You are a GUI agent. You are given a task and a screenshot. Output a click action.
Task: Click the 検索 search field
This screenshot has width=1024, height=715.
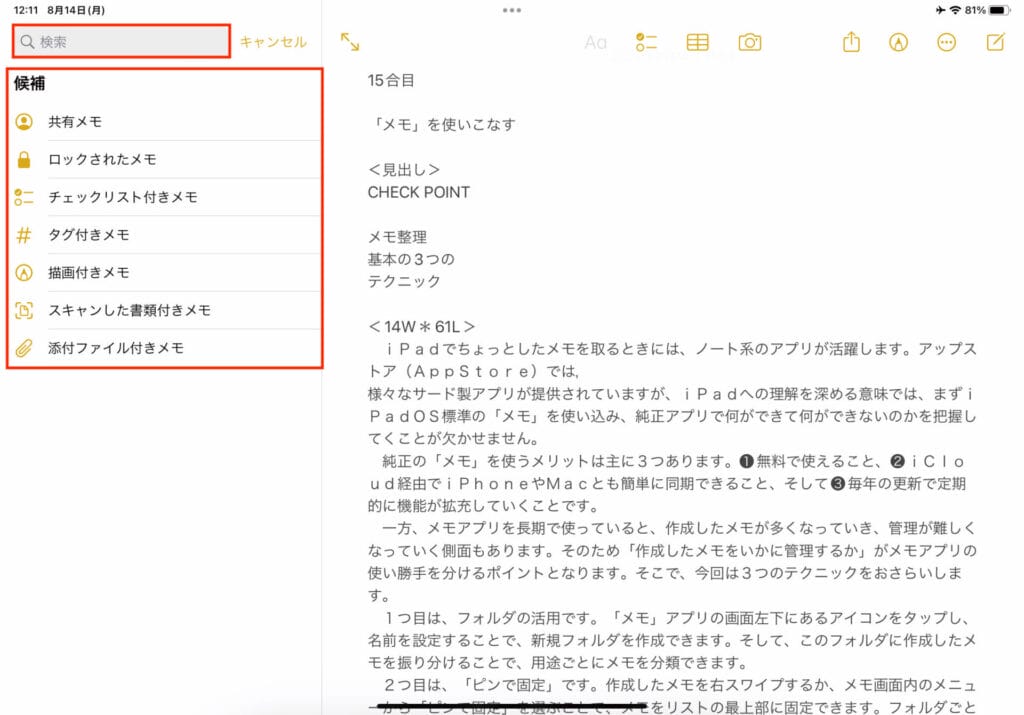pos(122,42)
